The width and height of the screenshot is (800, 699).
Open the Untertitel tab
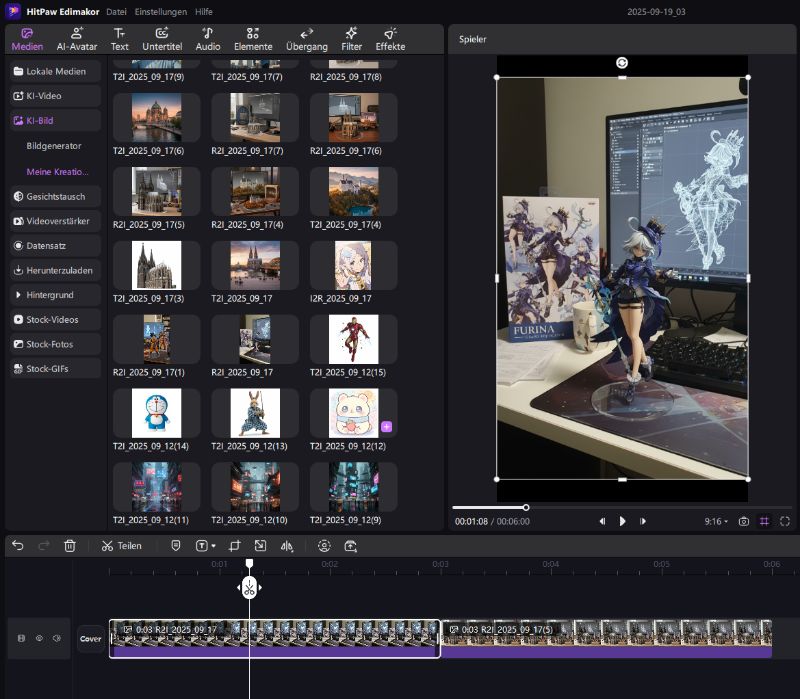(x=162, y=39)
